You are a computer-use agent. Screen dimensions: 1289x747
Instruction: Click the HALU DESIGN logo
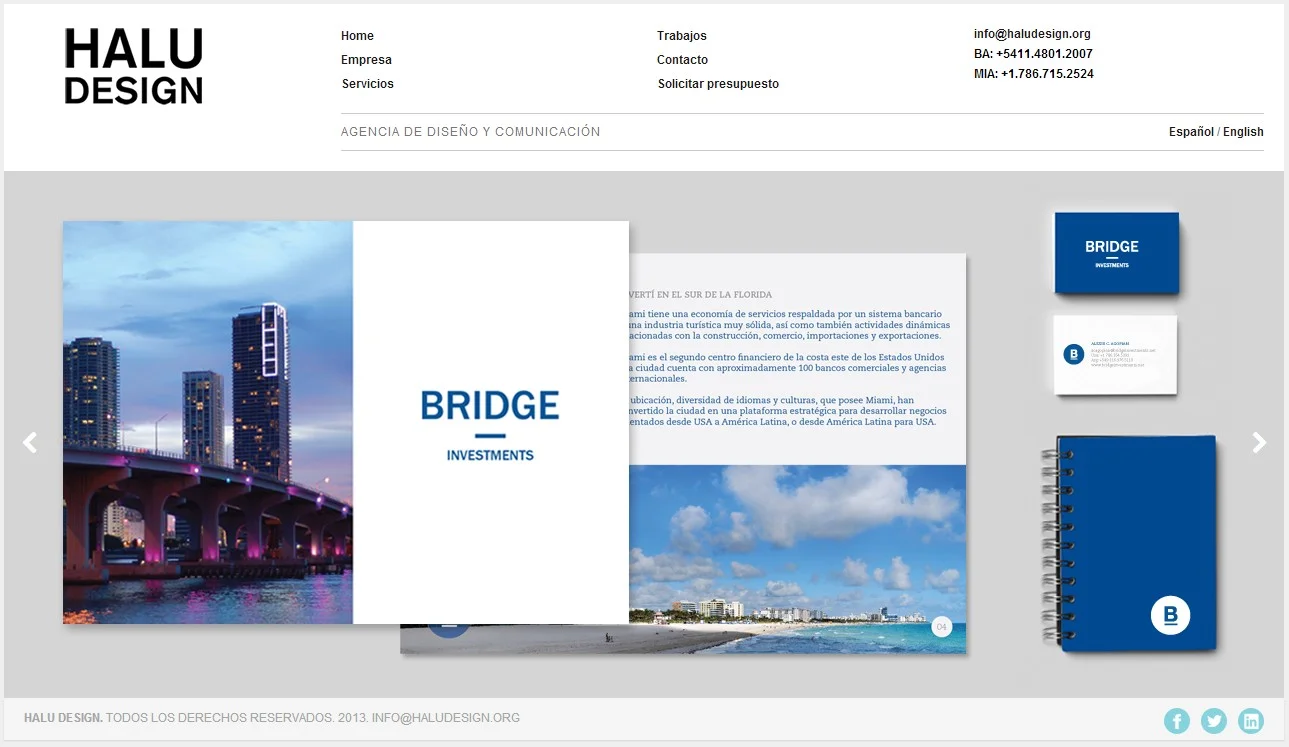coord(134,66)
